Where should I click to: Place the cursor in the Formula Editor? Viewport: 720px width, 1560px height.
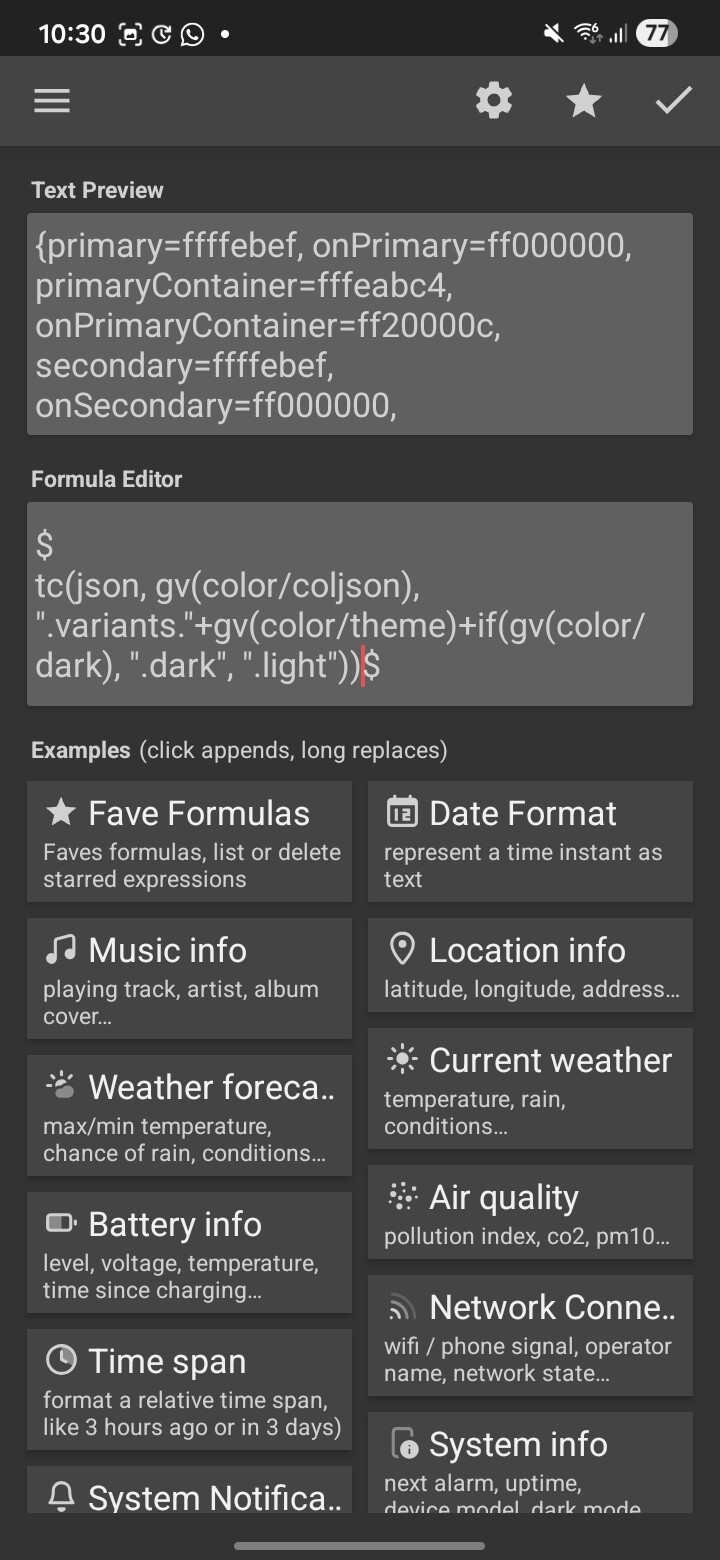point(360,603)
